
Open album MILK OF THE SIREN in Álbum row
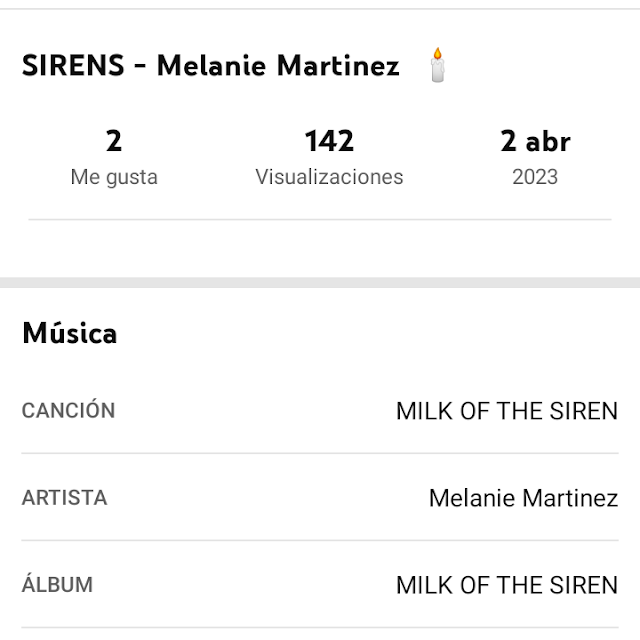coord(507,585)
